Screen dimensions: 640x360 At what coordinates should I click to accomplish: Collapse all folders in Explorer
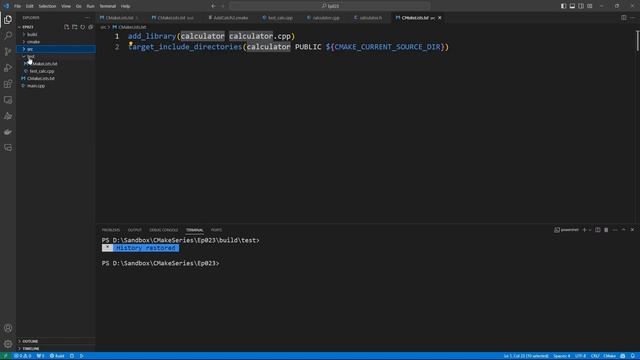pos(91,27)
